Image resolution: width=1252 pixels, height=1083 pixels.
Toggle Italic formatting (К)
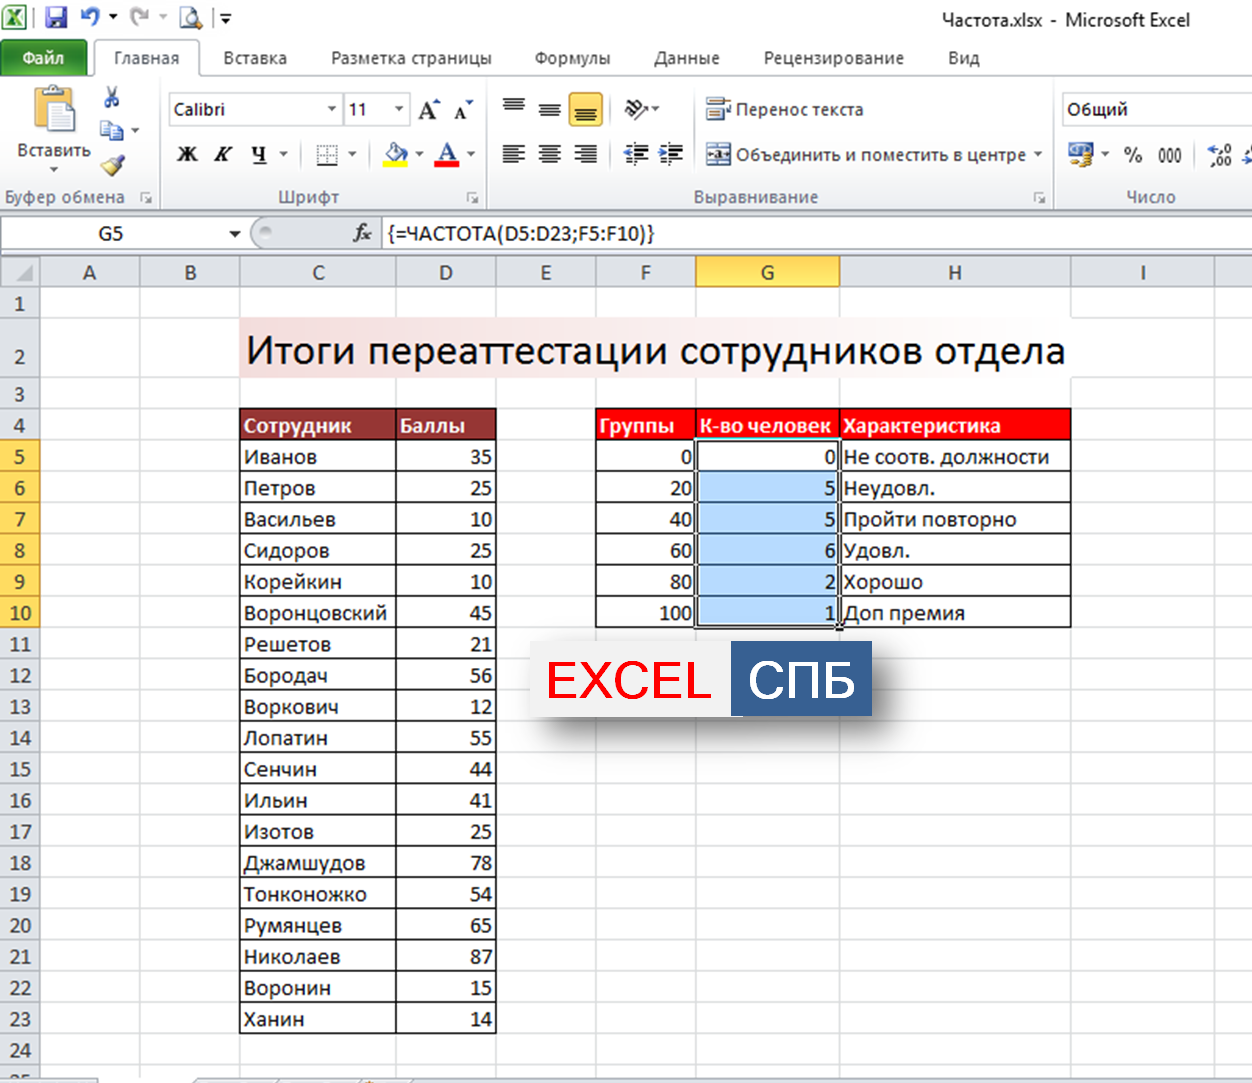(223, 154)
